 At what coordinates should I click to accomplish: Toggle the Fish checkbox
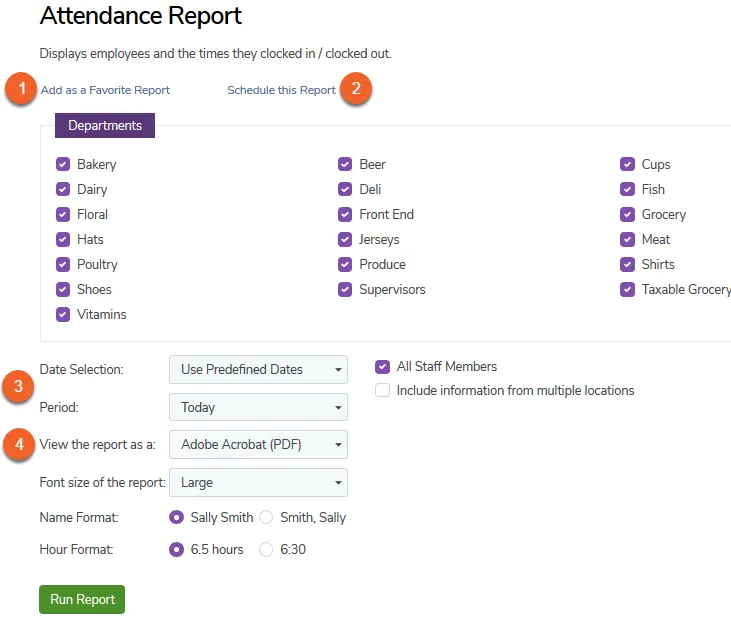click(628, 189)
